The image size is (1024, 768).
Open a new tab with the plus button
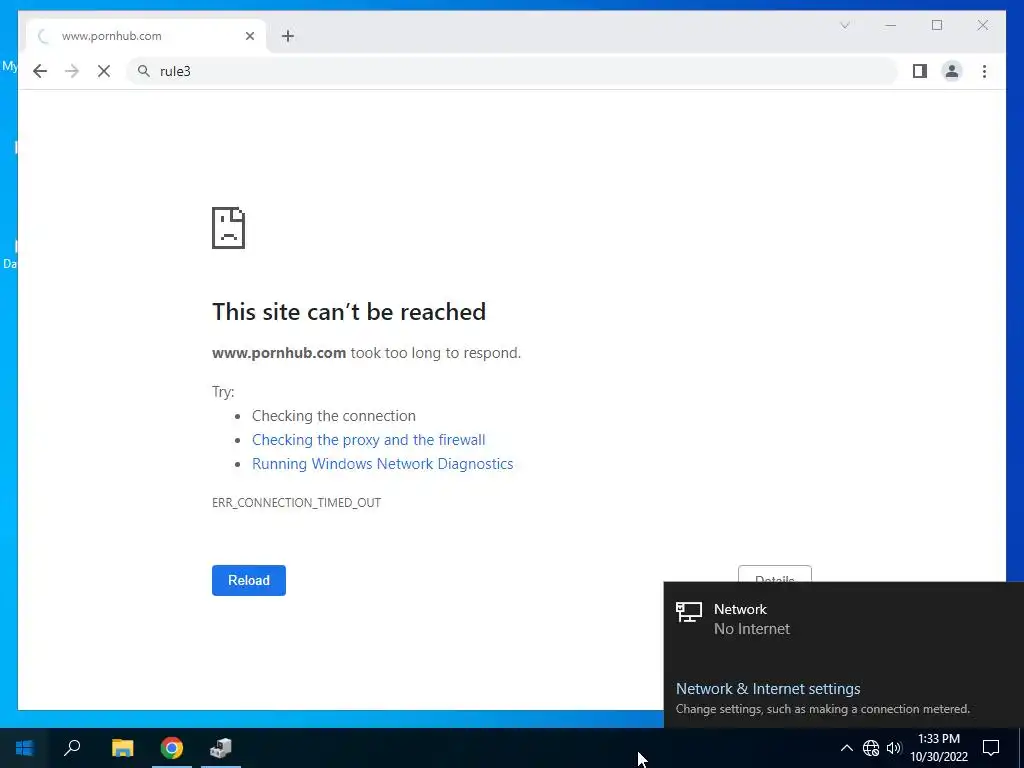pos(288,36)
